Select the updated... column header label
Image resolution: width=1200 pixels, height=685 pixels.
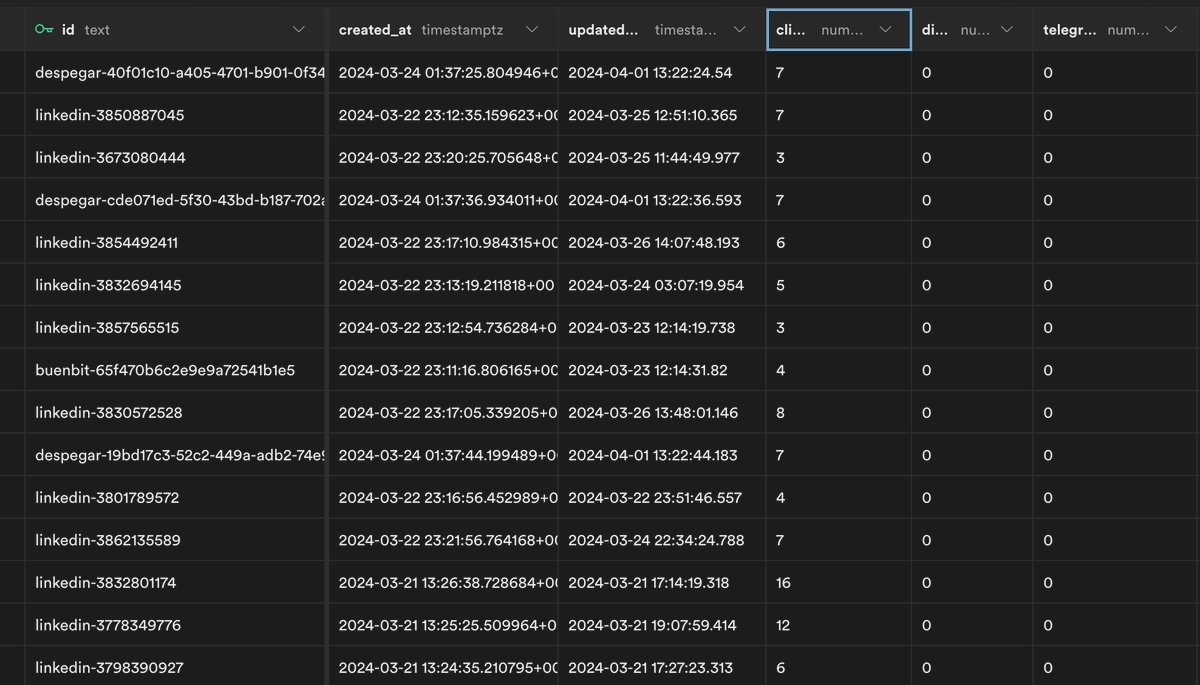click(x=603, y=30)
